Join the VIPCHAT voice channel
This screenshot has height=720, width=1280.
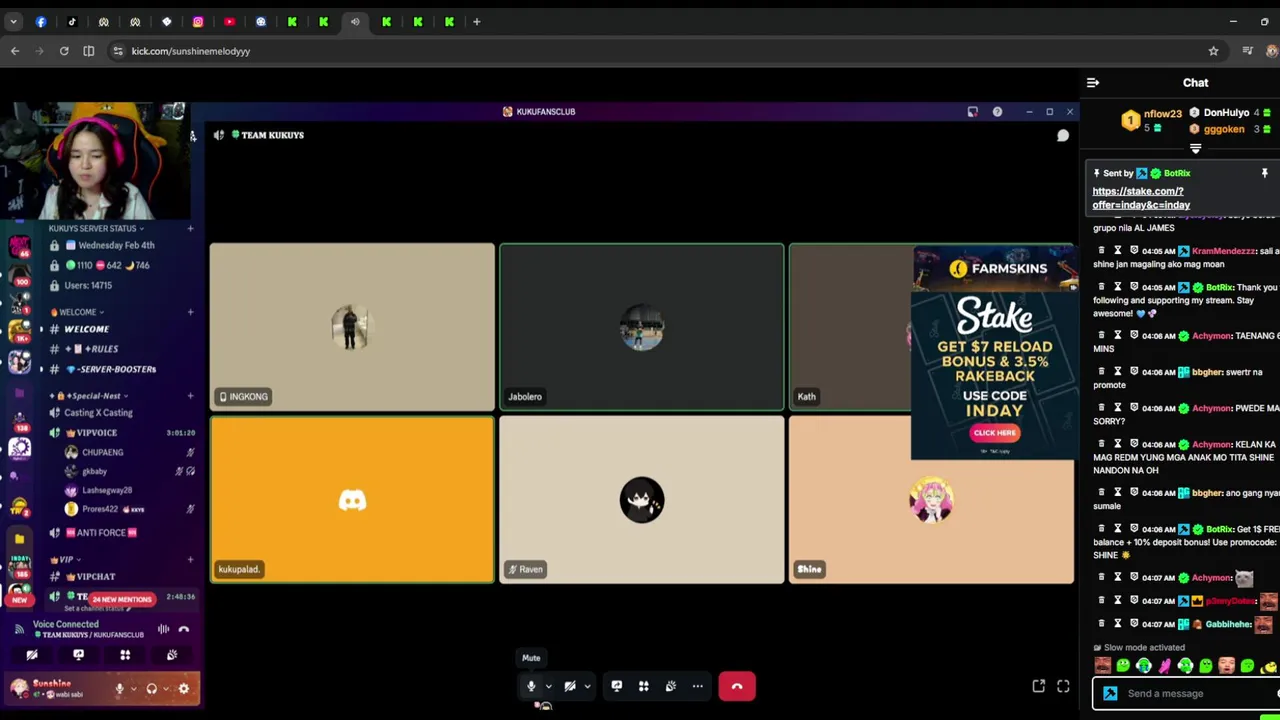96,577
